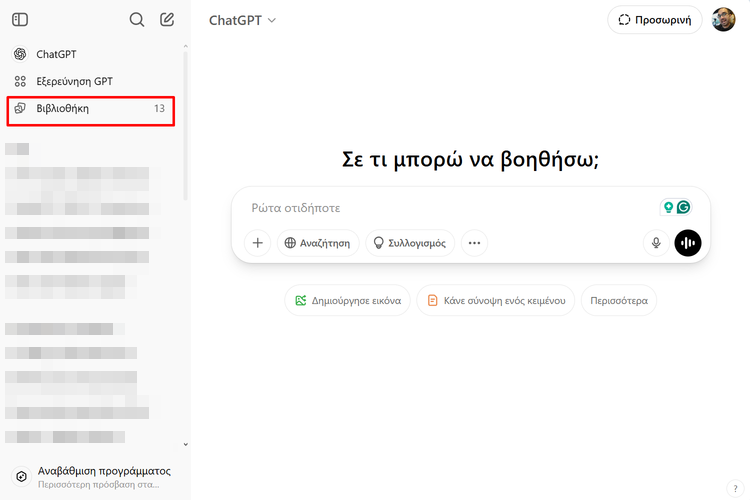The width and height of the screenshot is (750, 500).
Task: Open the three-dots more tools menu
Action: pos(474,243)
